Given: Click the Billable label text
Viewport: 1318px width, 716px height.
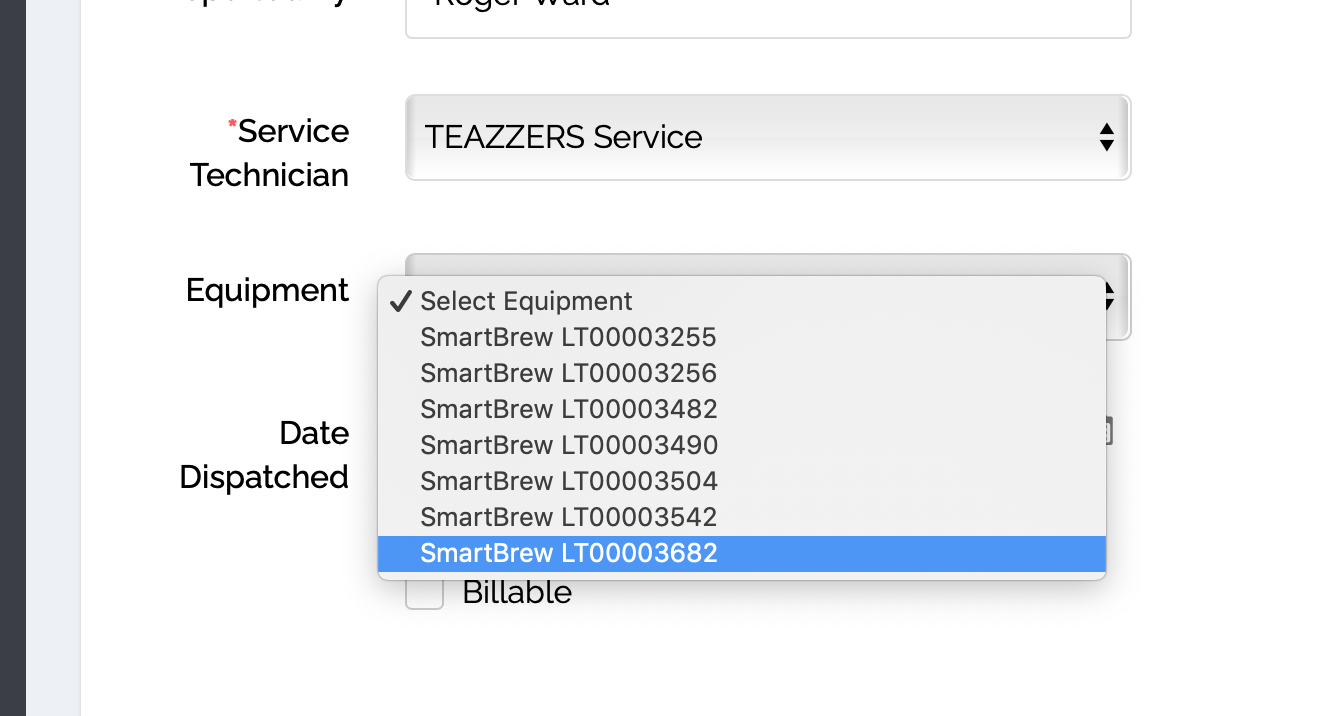Looking at the screenshot, I should click(515, 592).
